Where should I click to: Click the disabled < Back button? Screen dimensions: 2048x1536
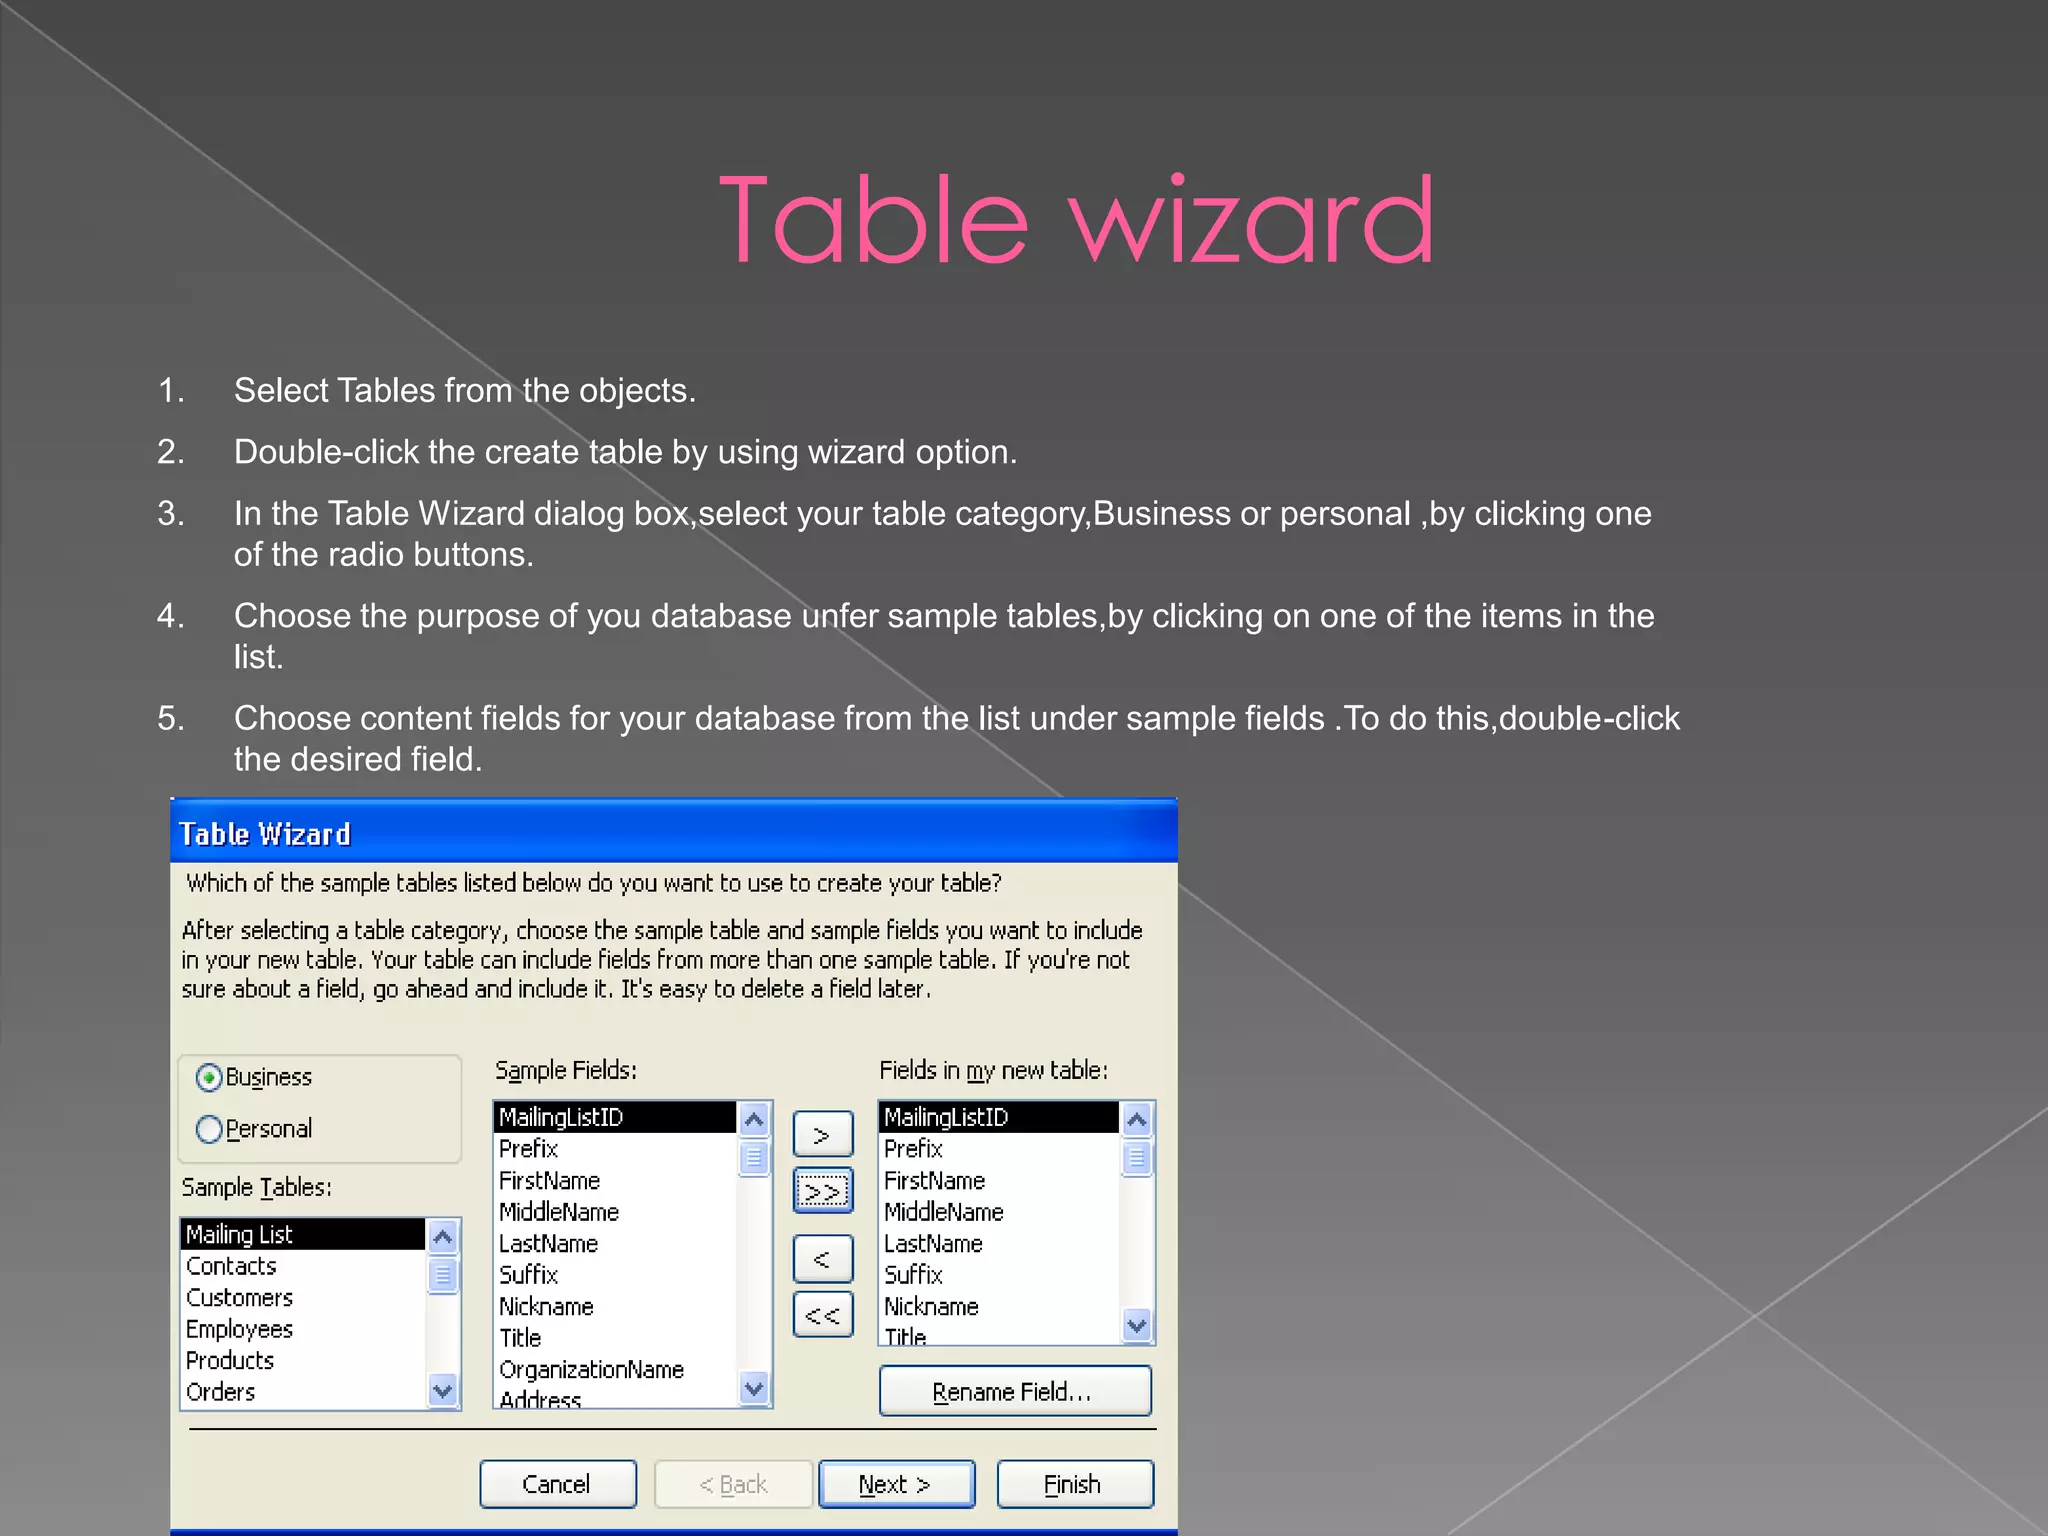[x=733, y=1484]
